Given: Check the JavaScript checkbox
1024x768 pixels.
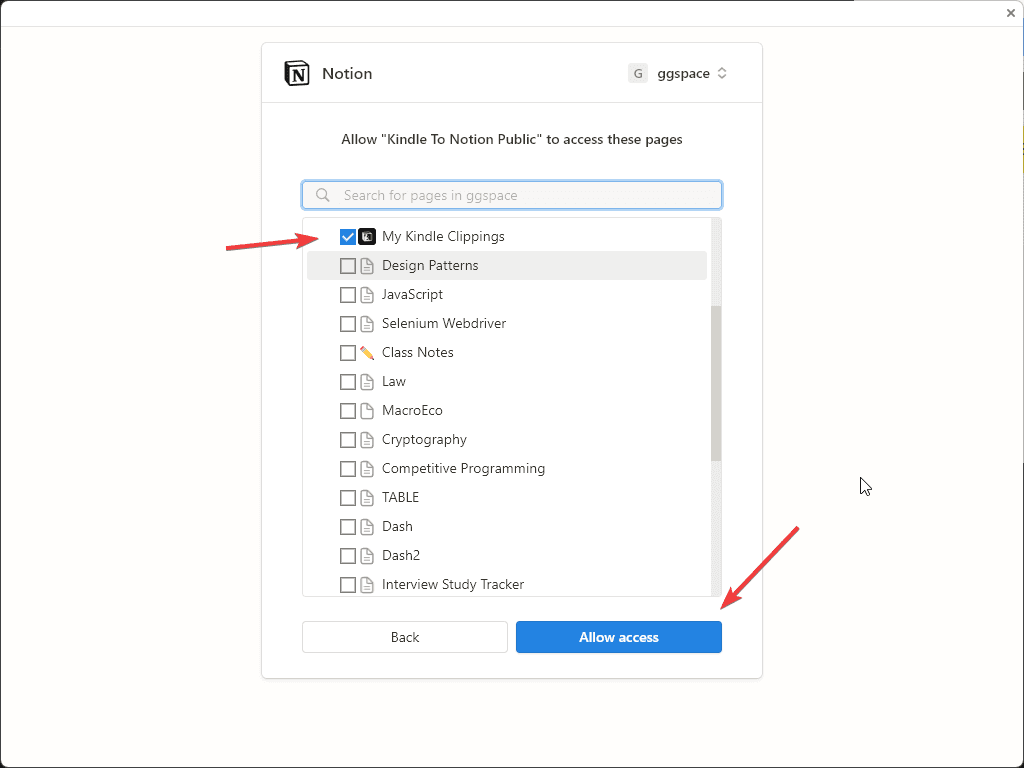Looking at the screenshot, I should tap(347, 295).
